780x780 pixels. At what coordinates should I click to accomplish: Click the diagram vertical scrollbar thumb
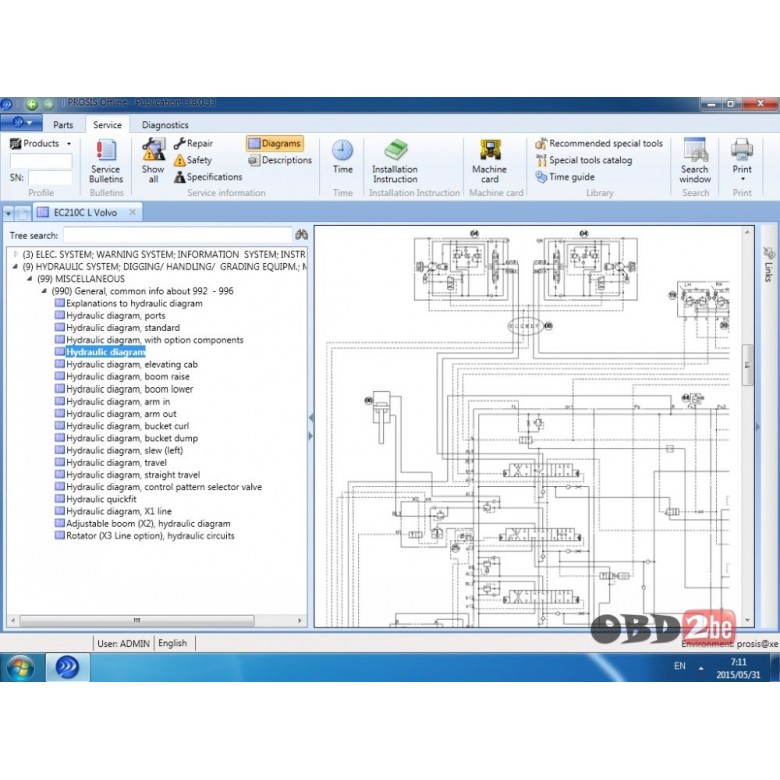pos(747,365)
